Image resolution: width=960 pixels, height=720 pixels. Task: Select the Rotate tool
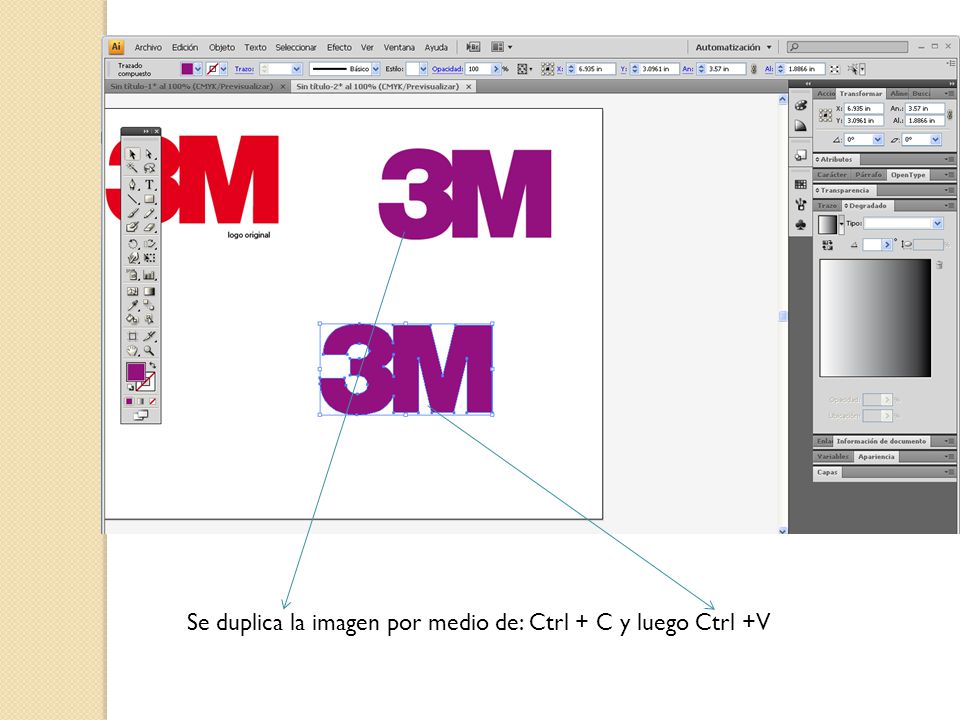[132, 244]
